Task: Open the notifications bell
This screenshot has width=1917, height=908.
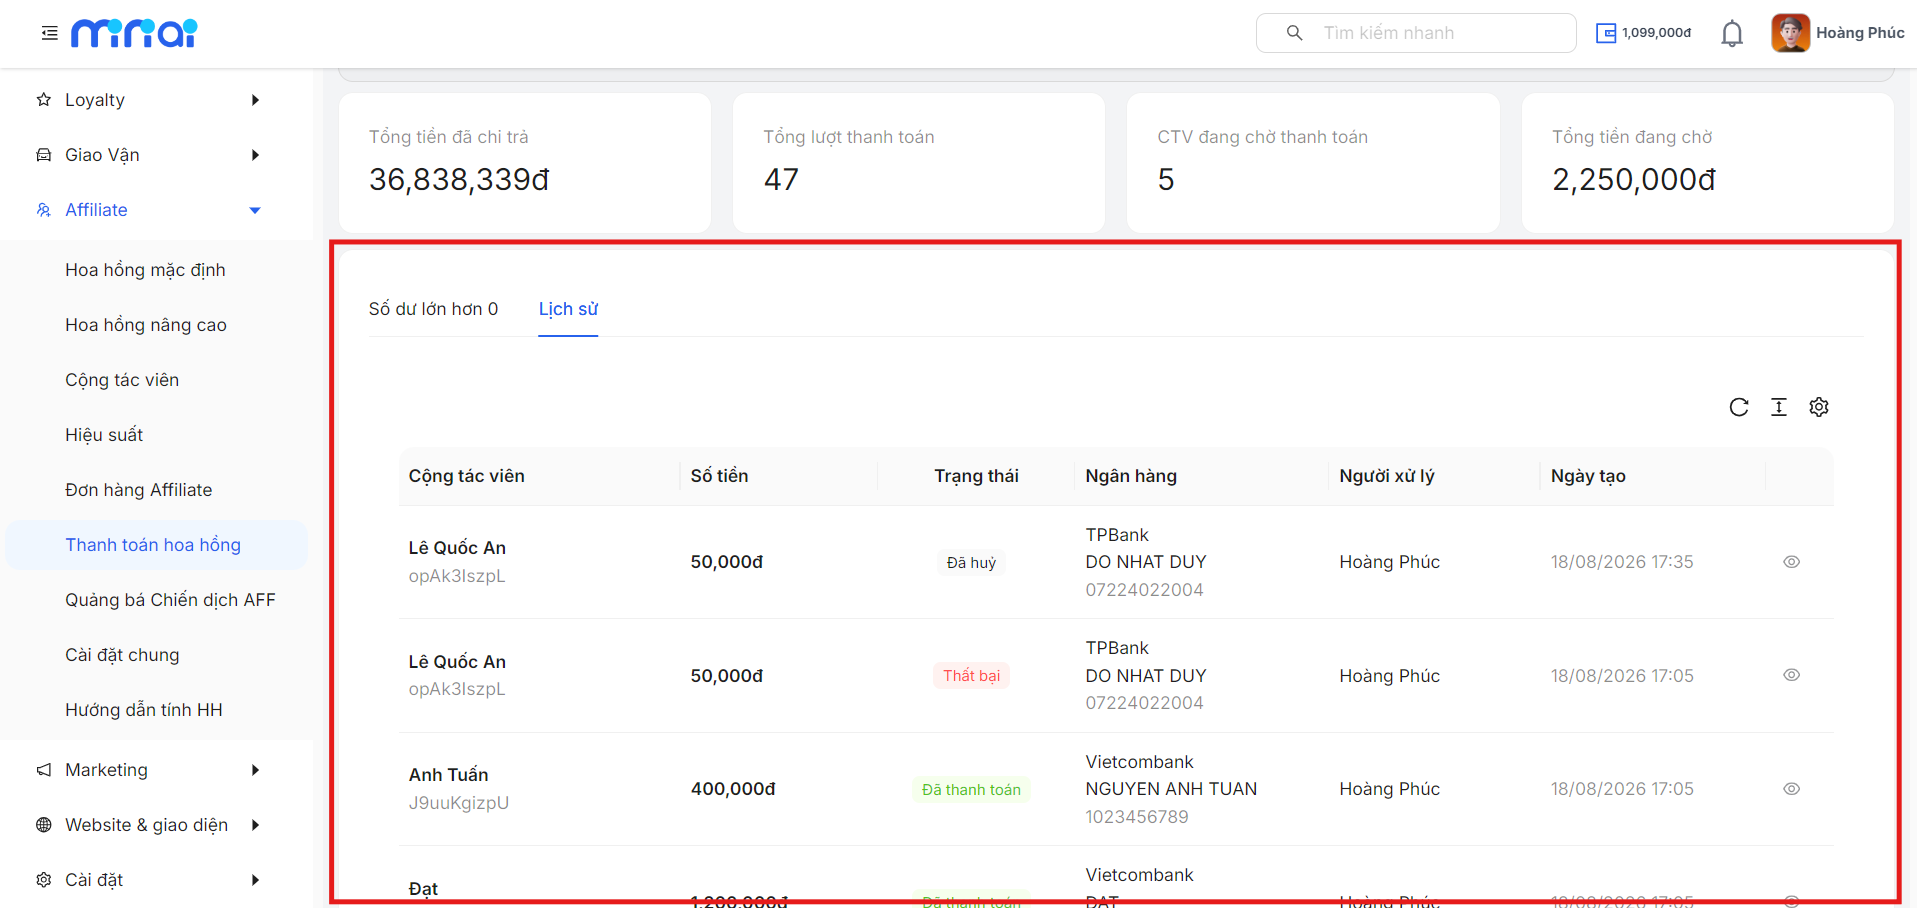Action: coord(1732,33)
